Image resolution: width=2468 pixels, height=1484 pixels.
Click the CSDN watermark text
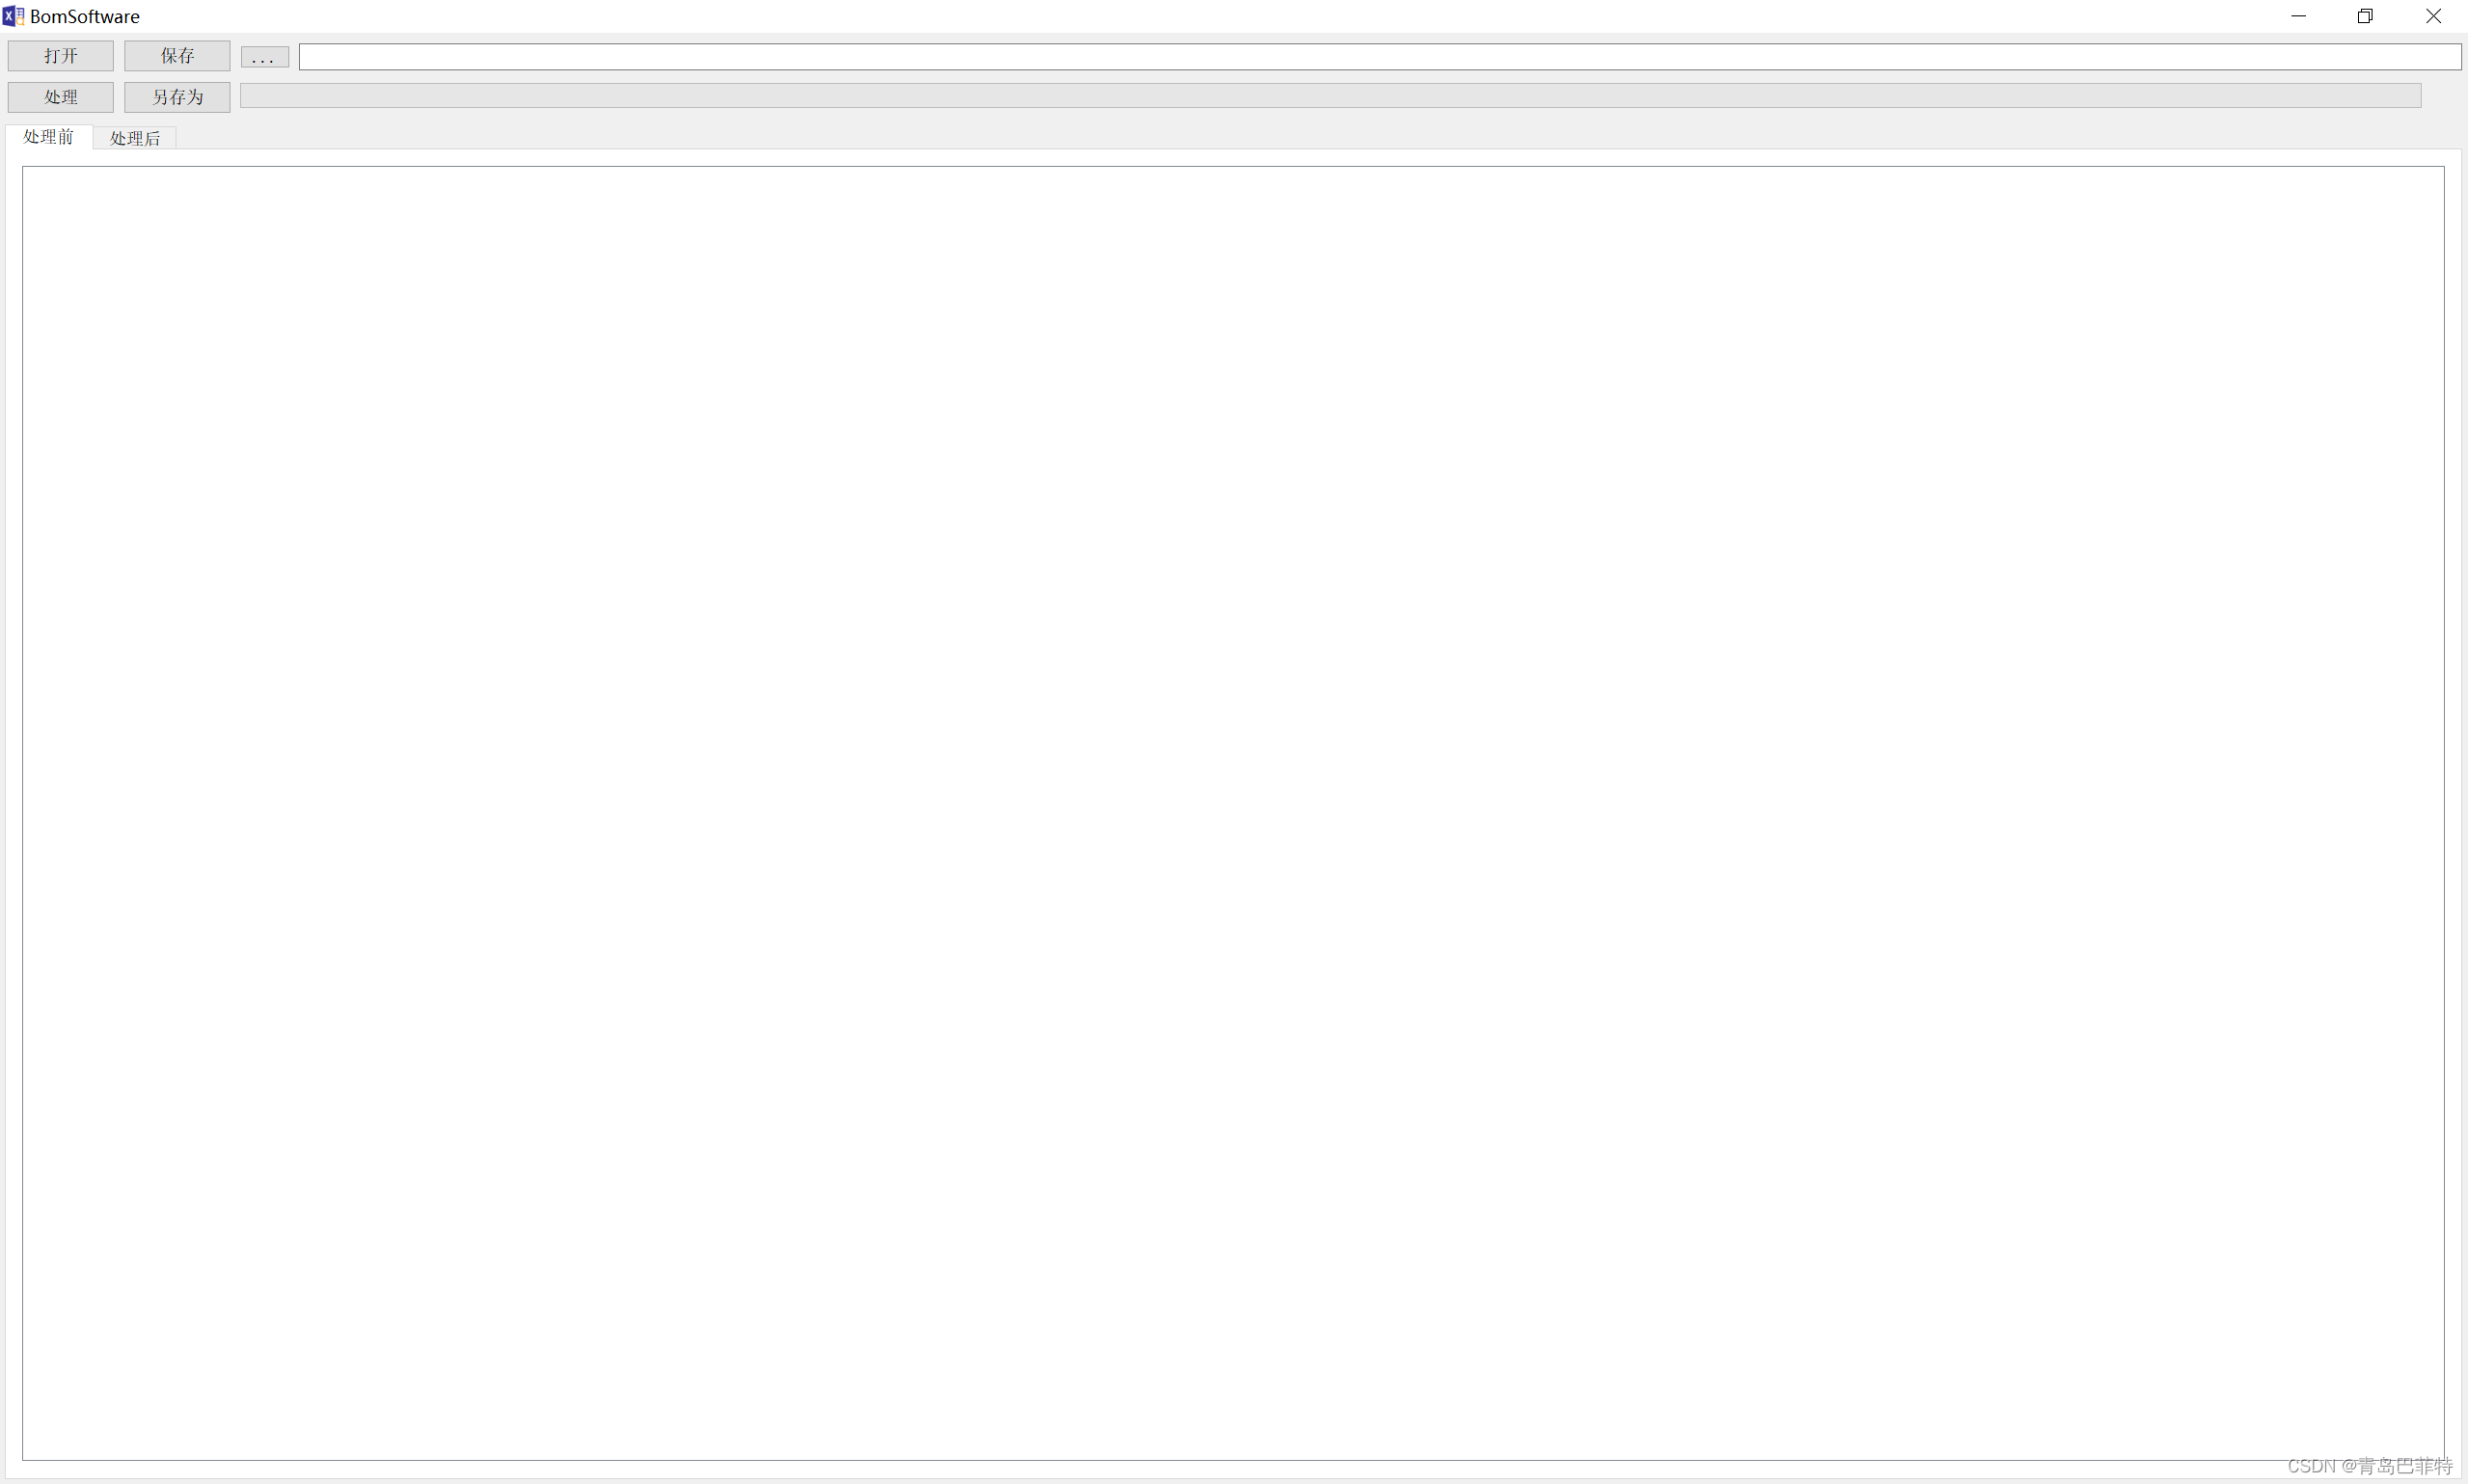tap(2370, 1466)
